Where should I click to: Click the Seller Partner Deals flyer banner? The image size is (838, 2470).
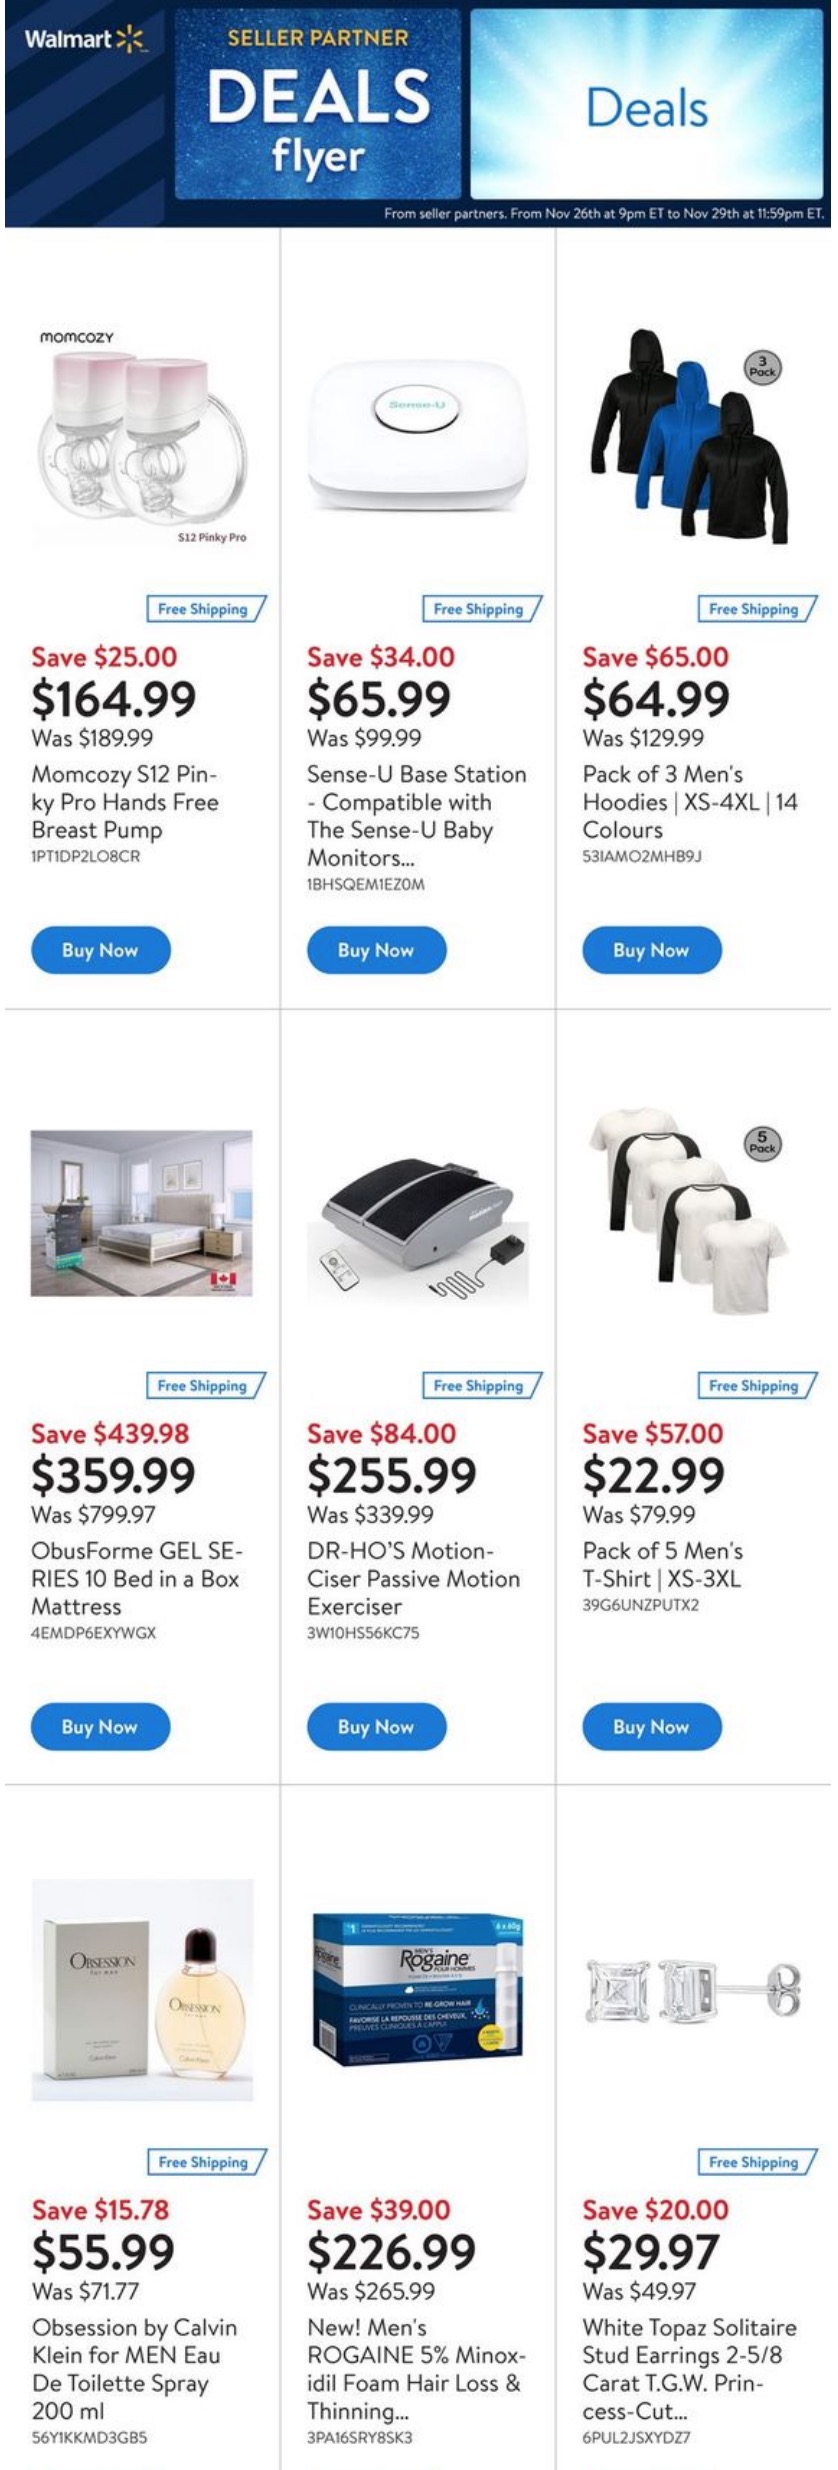pyautogui.click(x=318, y=106)
